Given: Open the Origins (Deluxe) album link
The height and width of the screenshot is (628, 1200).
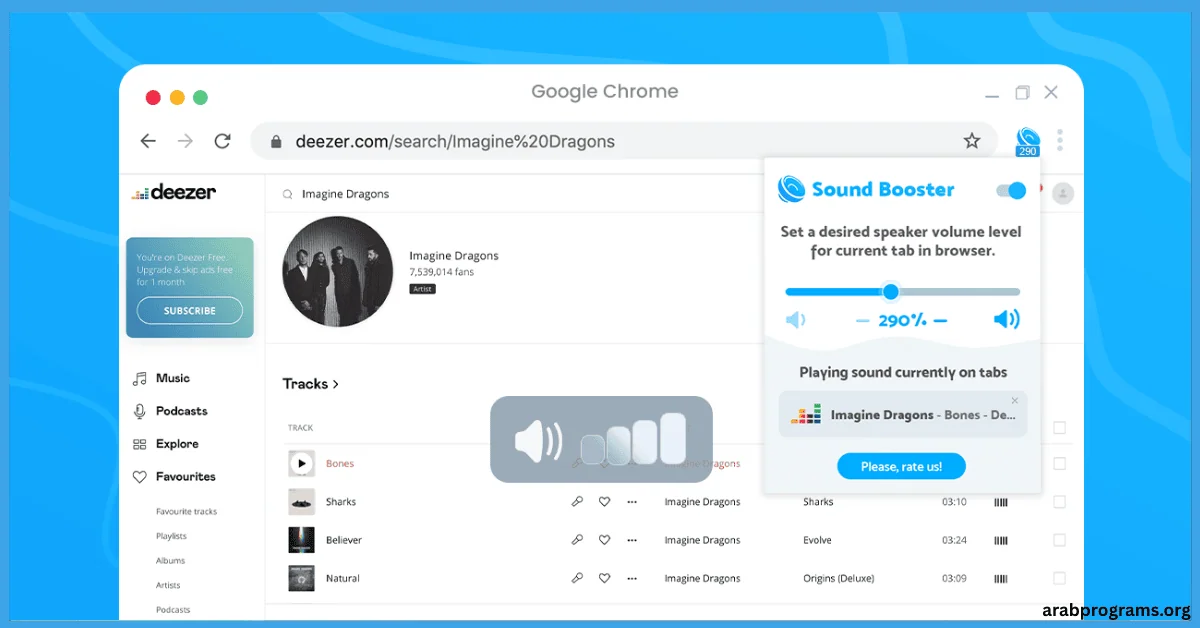Looking at the screenshot, I should click(x=839, y=578).
